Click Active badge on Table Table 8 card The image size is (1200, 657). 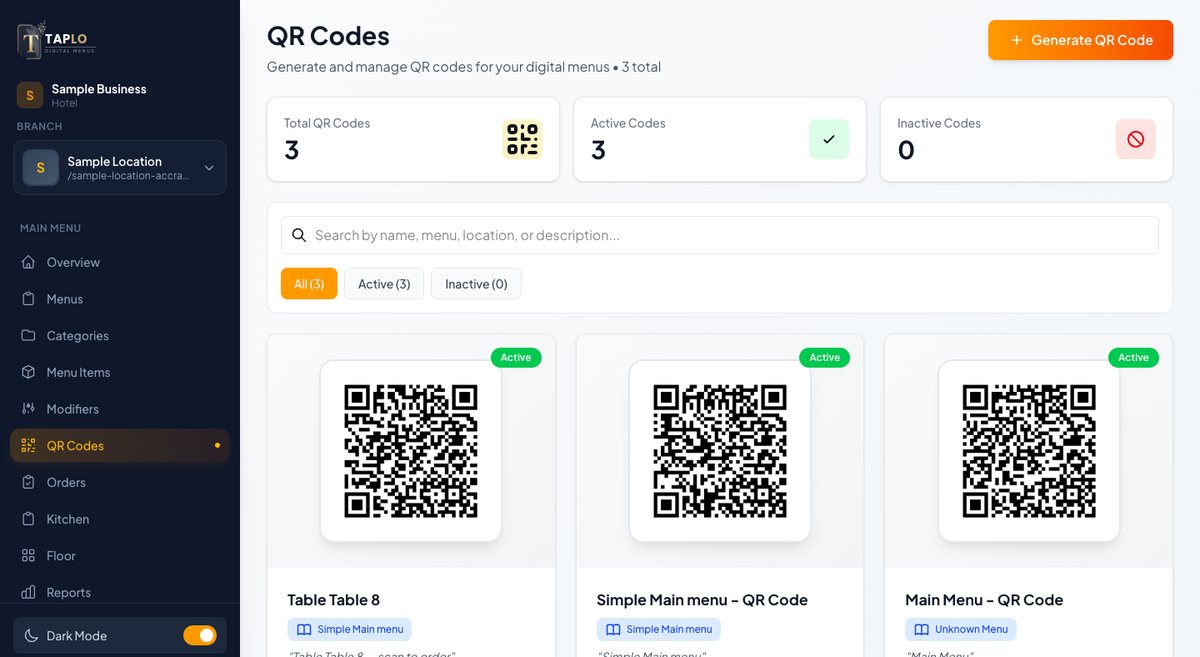(x=516, y=357)
